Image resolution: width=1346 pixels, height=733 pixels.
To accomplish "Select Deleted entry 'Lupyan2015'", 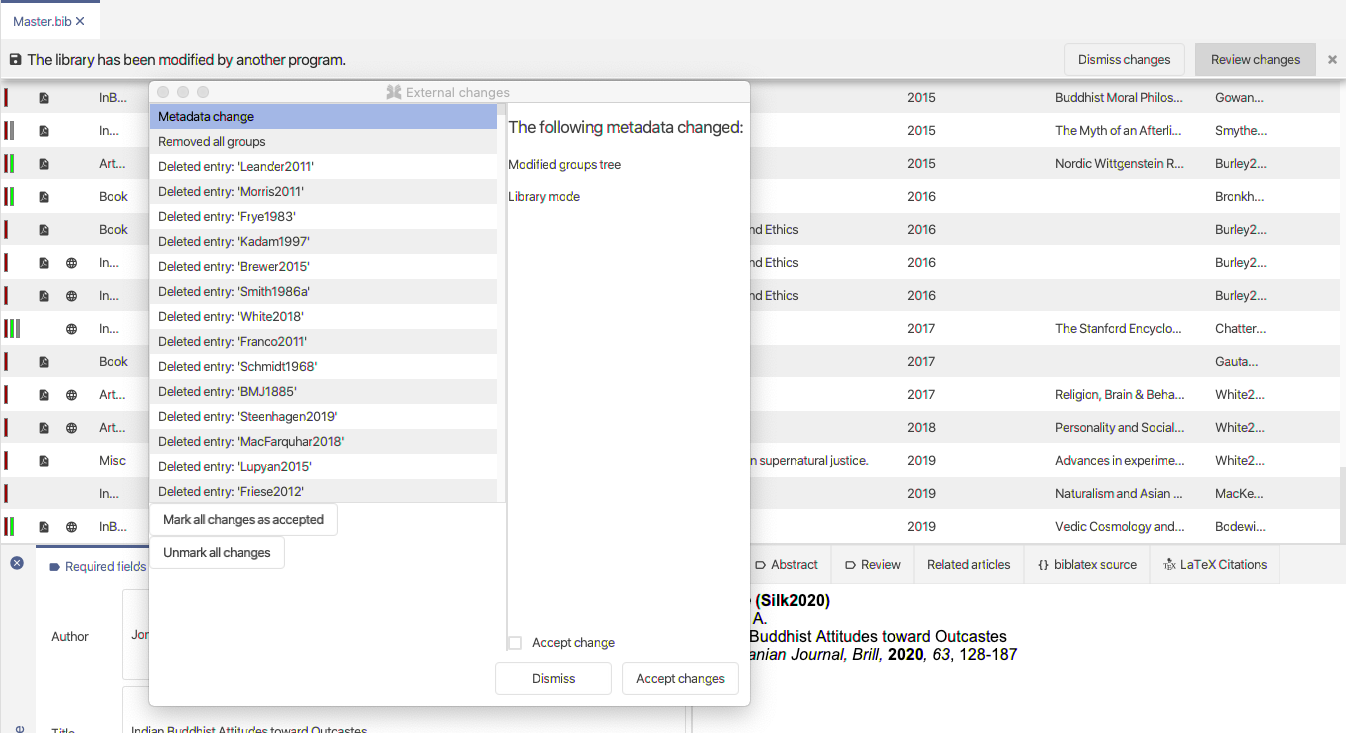I will pos(323,467).
